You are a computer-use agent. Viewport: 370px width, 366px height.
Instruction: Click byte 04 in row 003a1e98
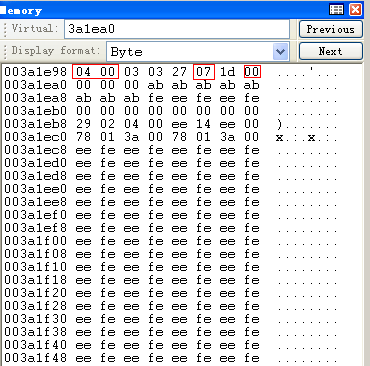pyautogui.click(x=83, y=72)
